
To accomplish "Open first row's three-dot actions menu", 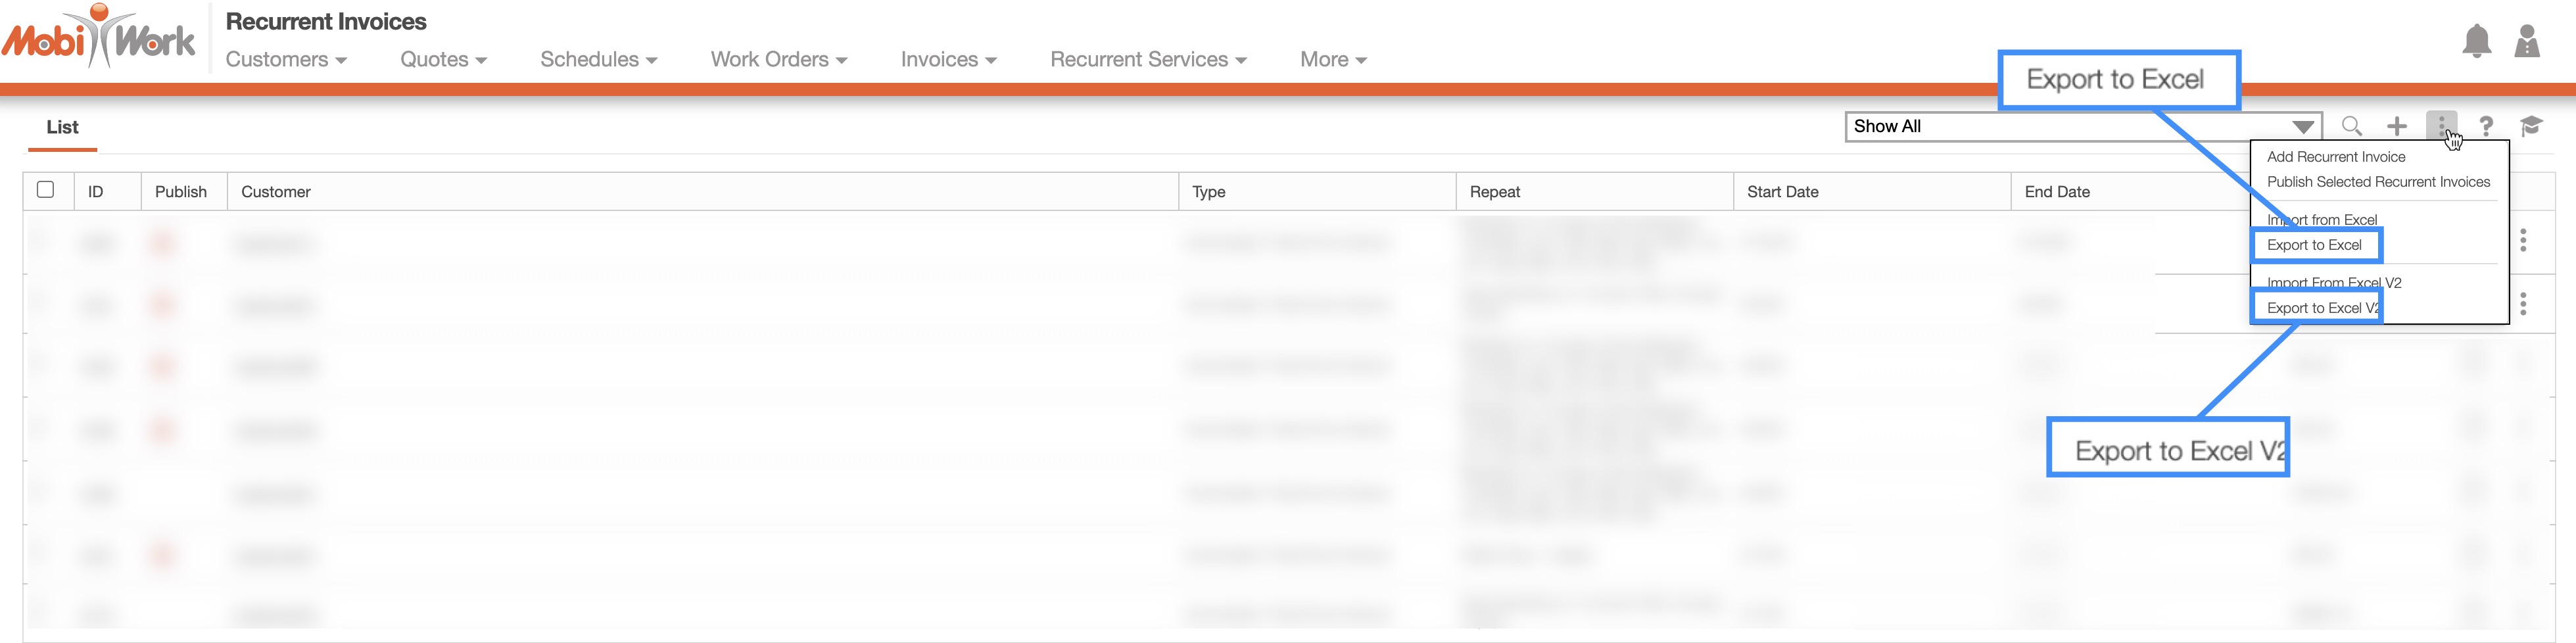I will 2522,240.
